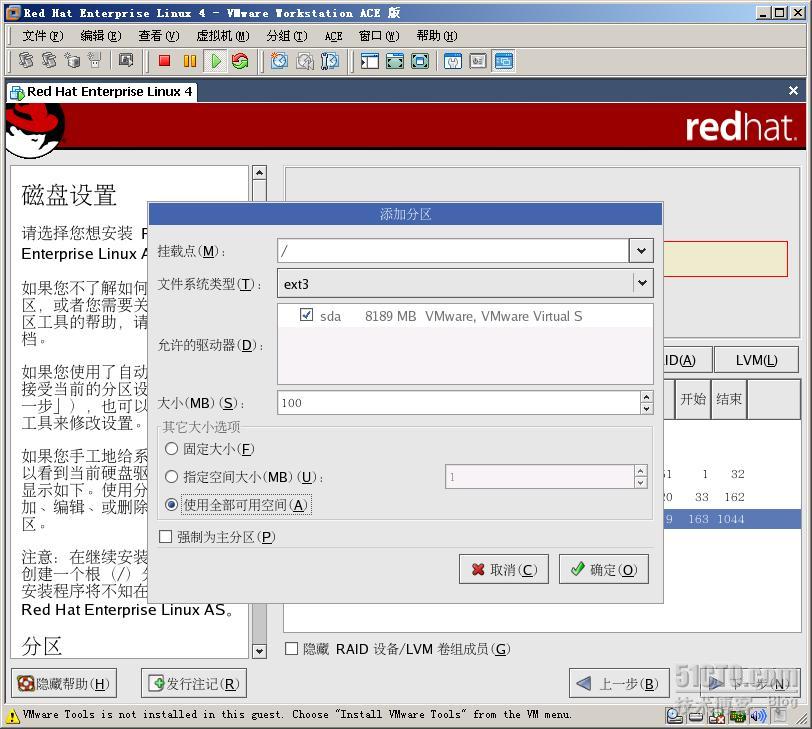Click the Reset virtual machine icon
Viewport: 812px width, 729px height.
click(x=240, y=61)
